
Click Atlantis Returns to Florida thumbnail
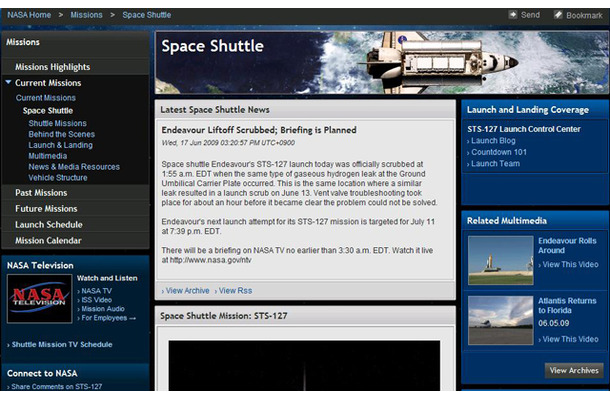tap(501, 320)
